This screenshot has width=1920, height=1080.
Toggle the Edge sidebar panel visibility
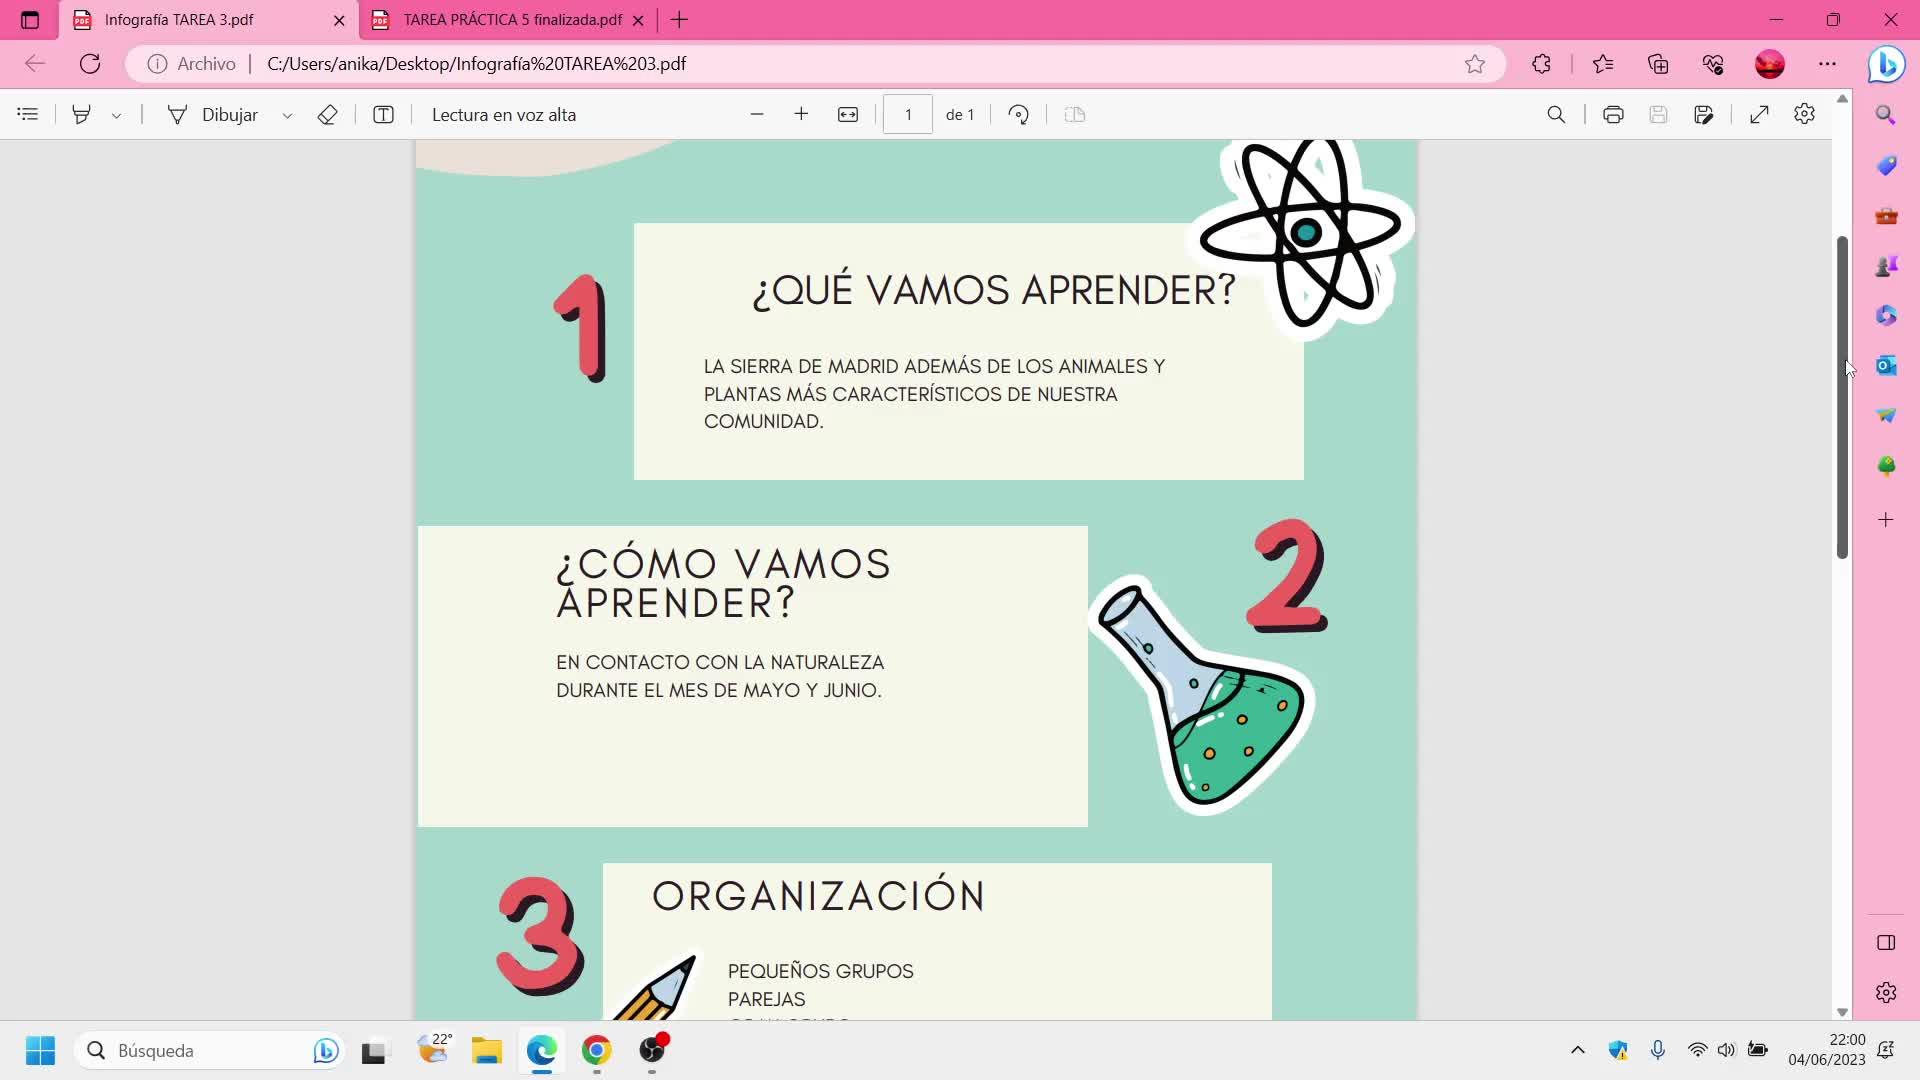tap(1886, 943)
